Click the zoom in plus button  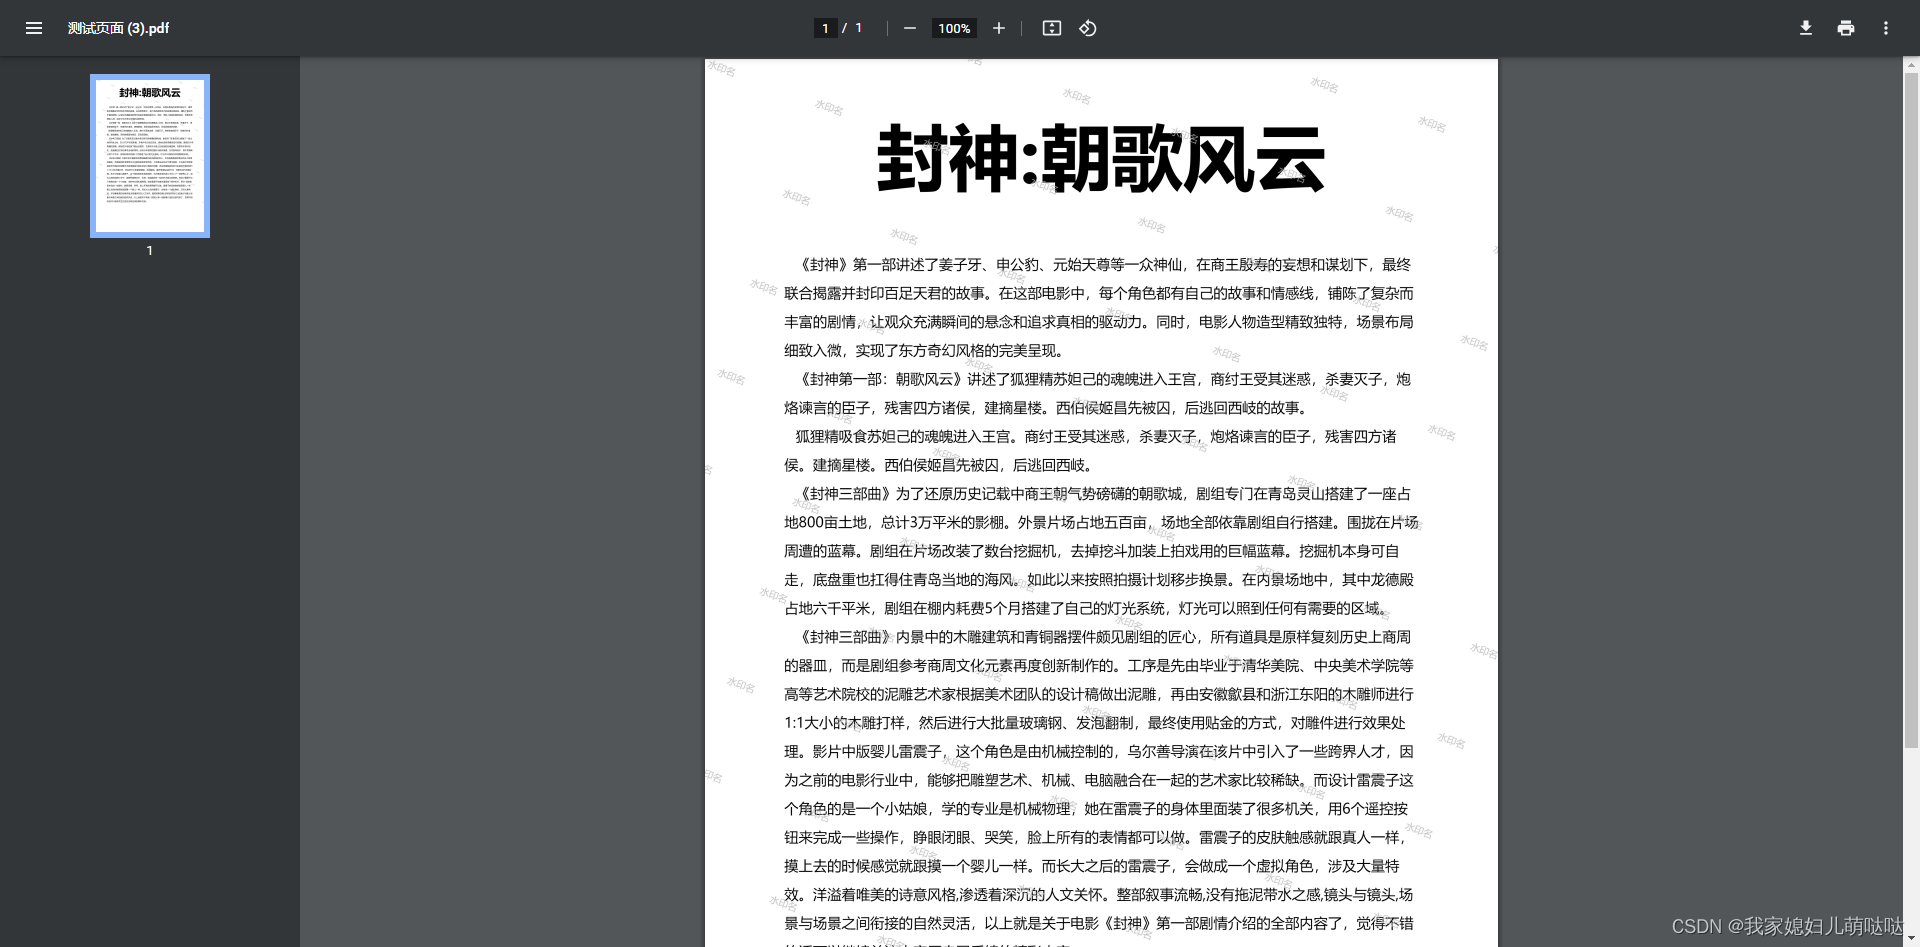coord(998,28)
